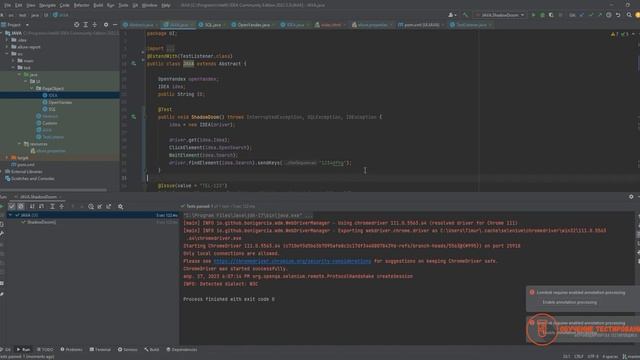
Task: Click run gutter icon beside ShadowDoom method
Action: (133, 117)
